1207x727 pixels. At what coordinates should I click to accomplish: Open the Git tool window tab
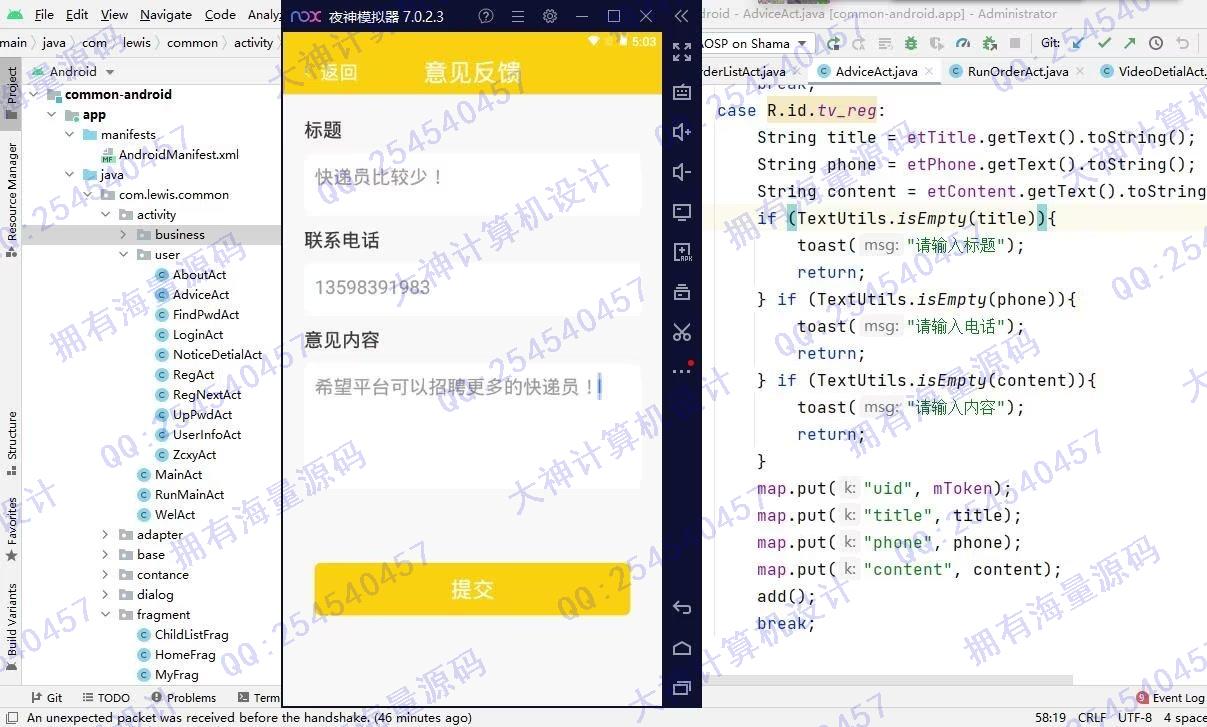(46, 698)
